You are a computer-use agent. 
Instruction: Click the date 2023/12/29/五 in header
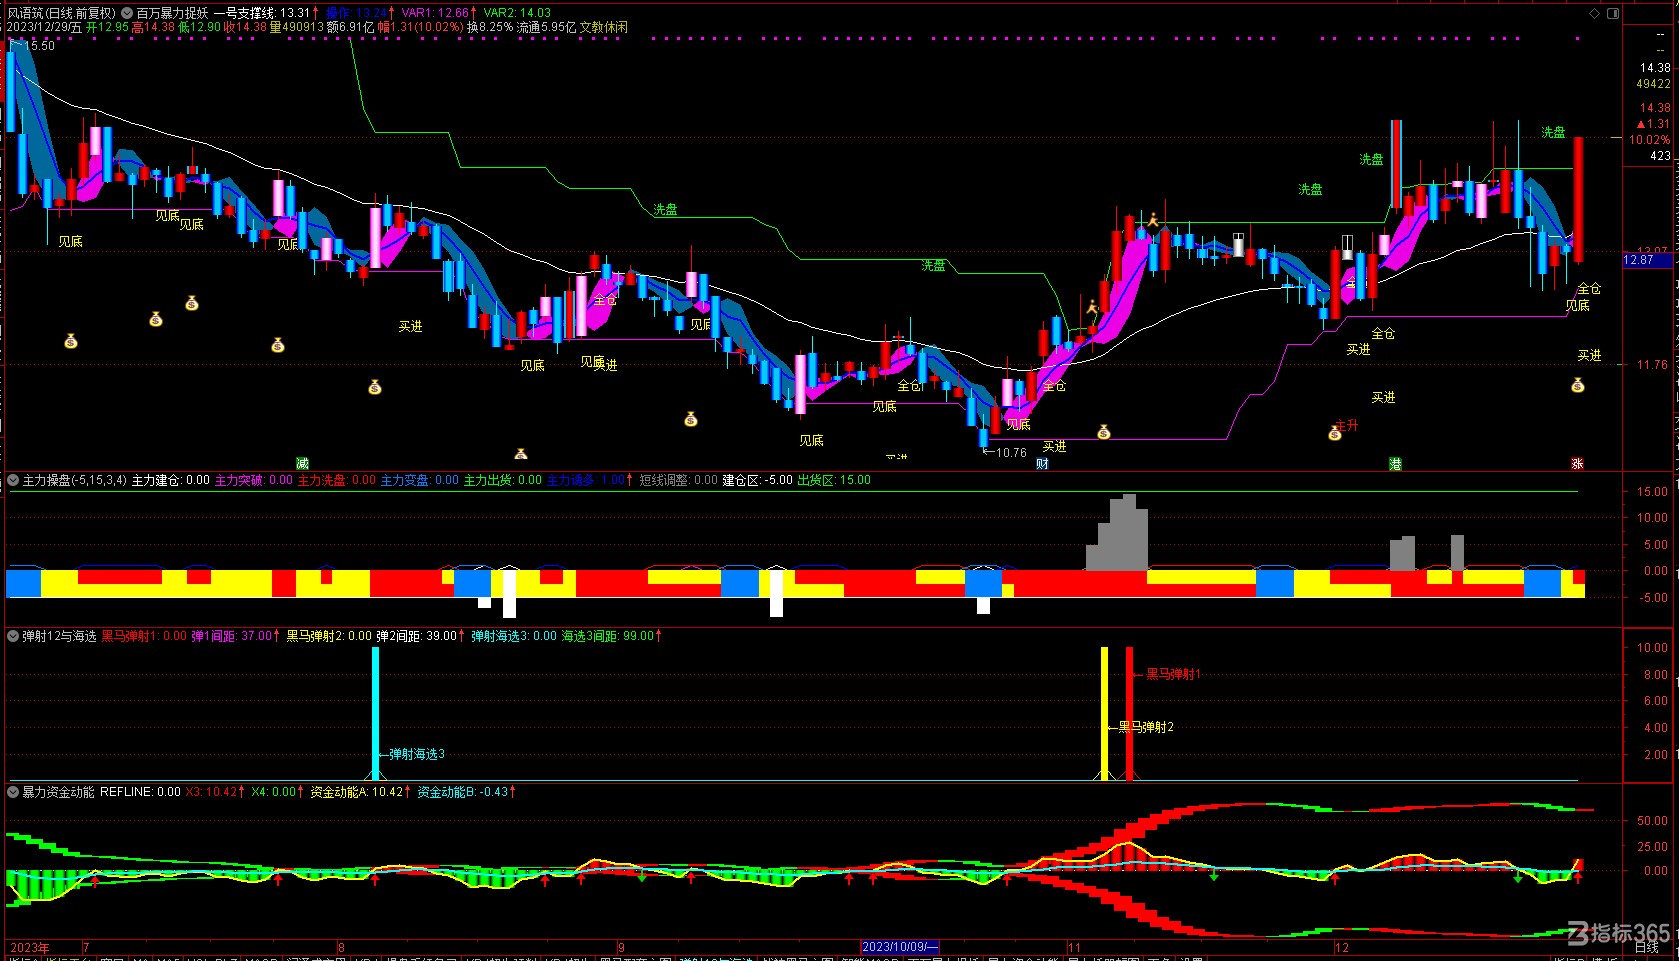tap(44, 27)
